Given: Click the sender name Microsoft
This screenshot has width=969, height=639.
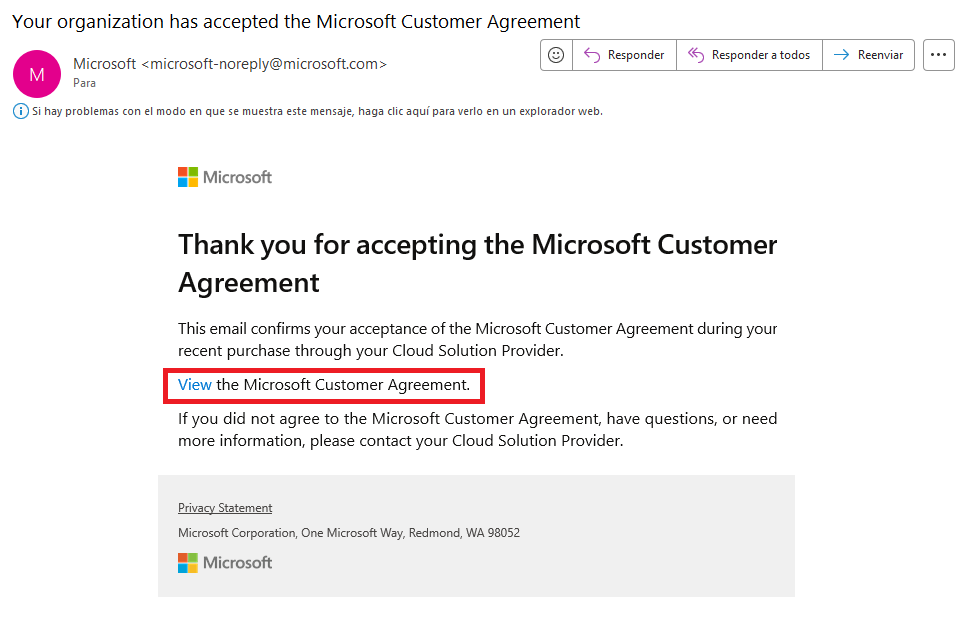Looking at the screenshot, I should point(104,64).
